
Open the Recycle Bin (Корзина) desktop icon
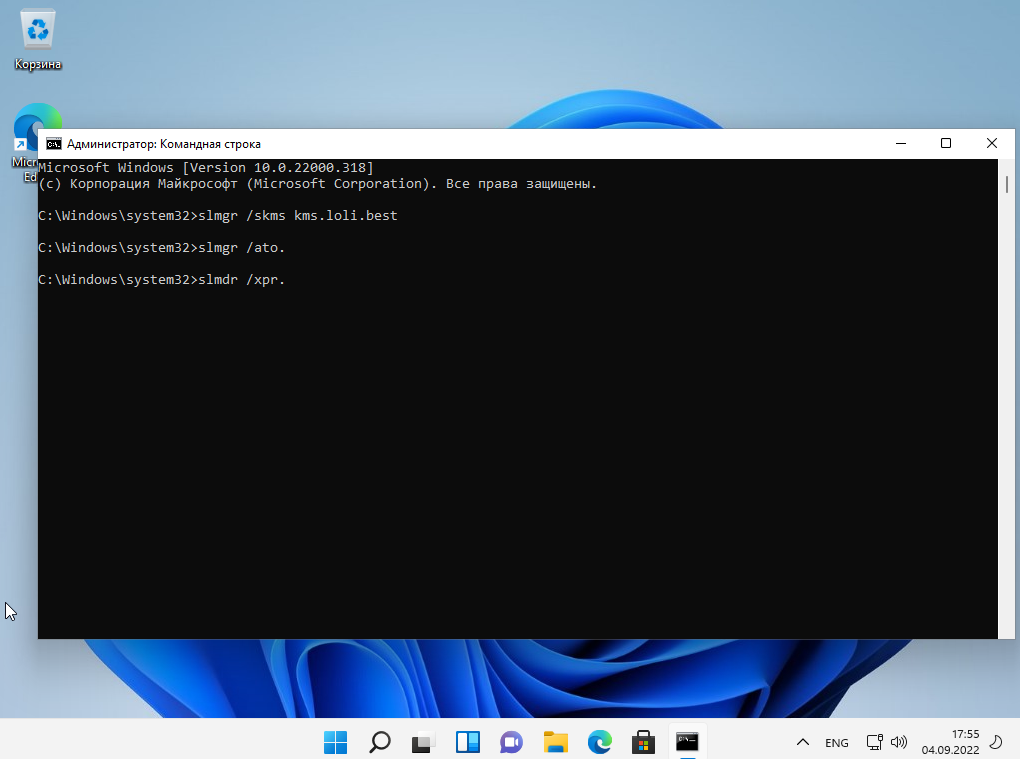(x=38, y=39)
